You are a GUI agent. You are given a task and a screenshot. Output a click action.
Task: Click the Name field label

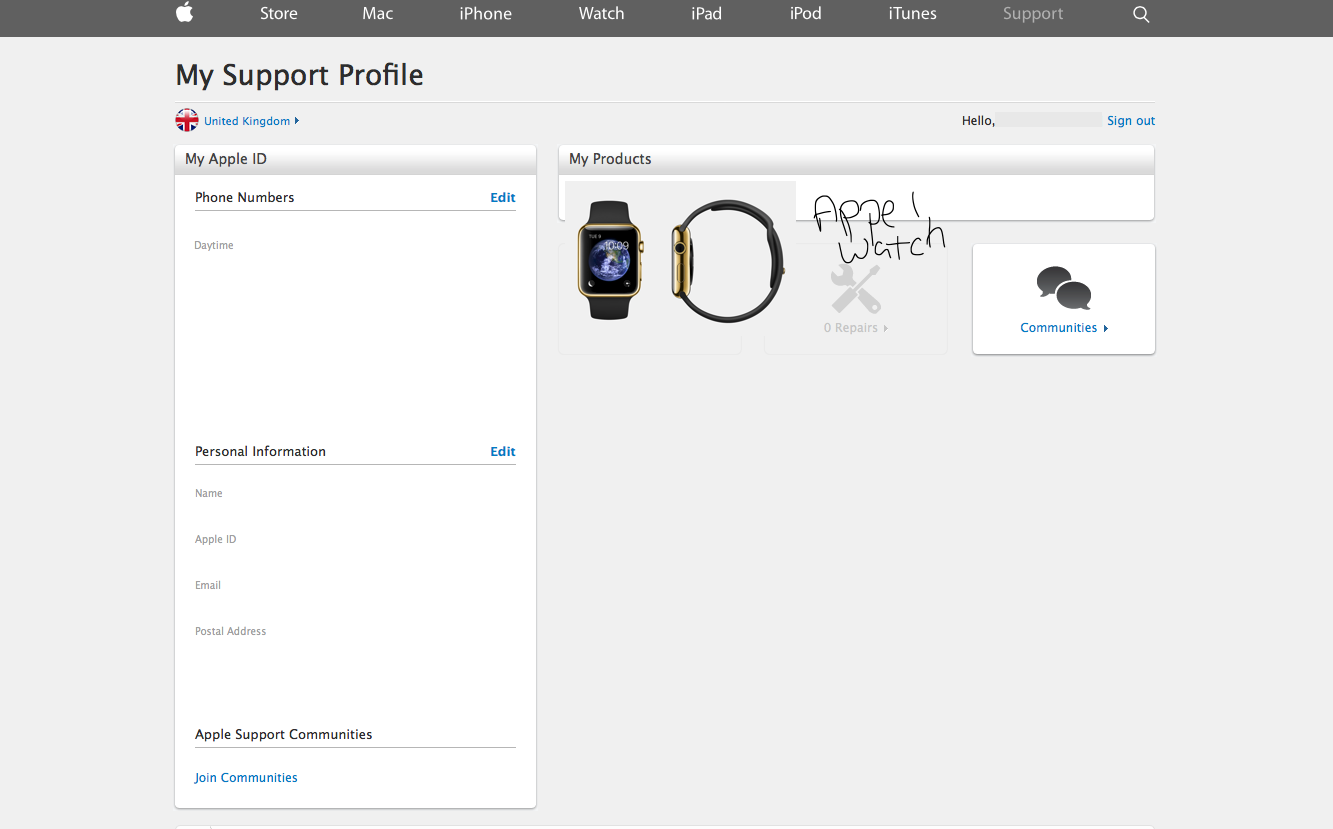(x=209, y=493)
